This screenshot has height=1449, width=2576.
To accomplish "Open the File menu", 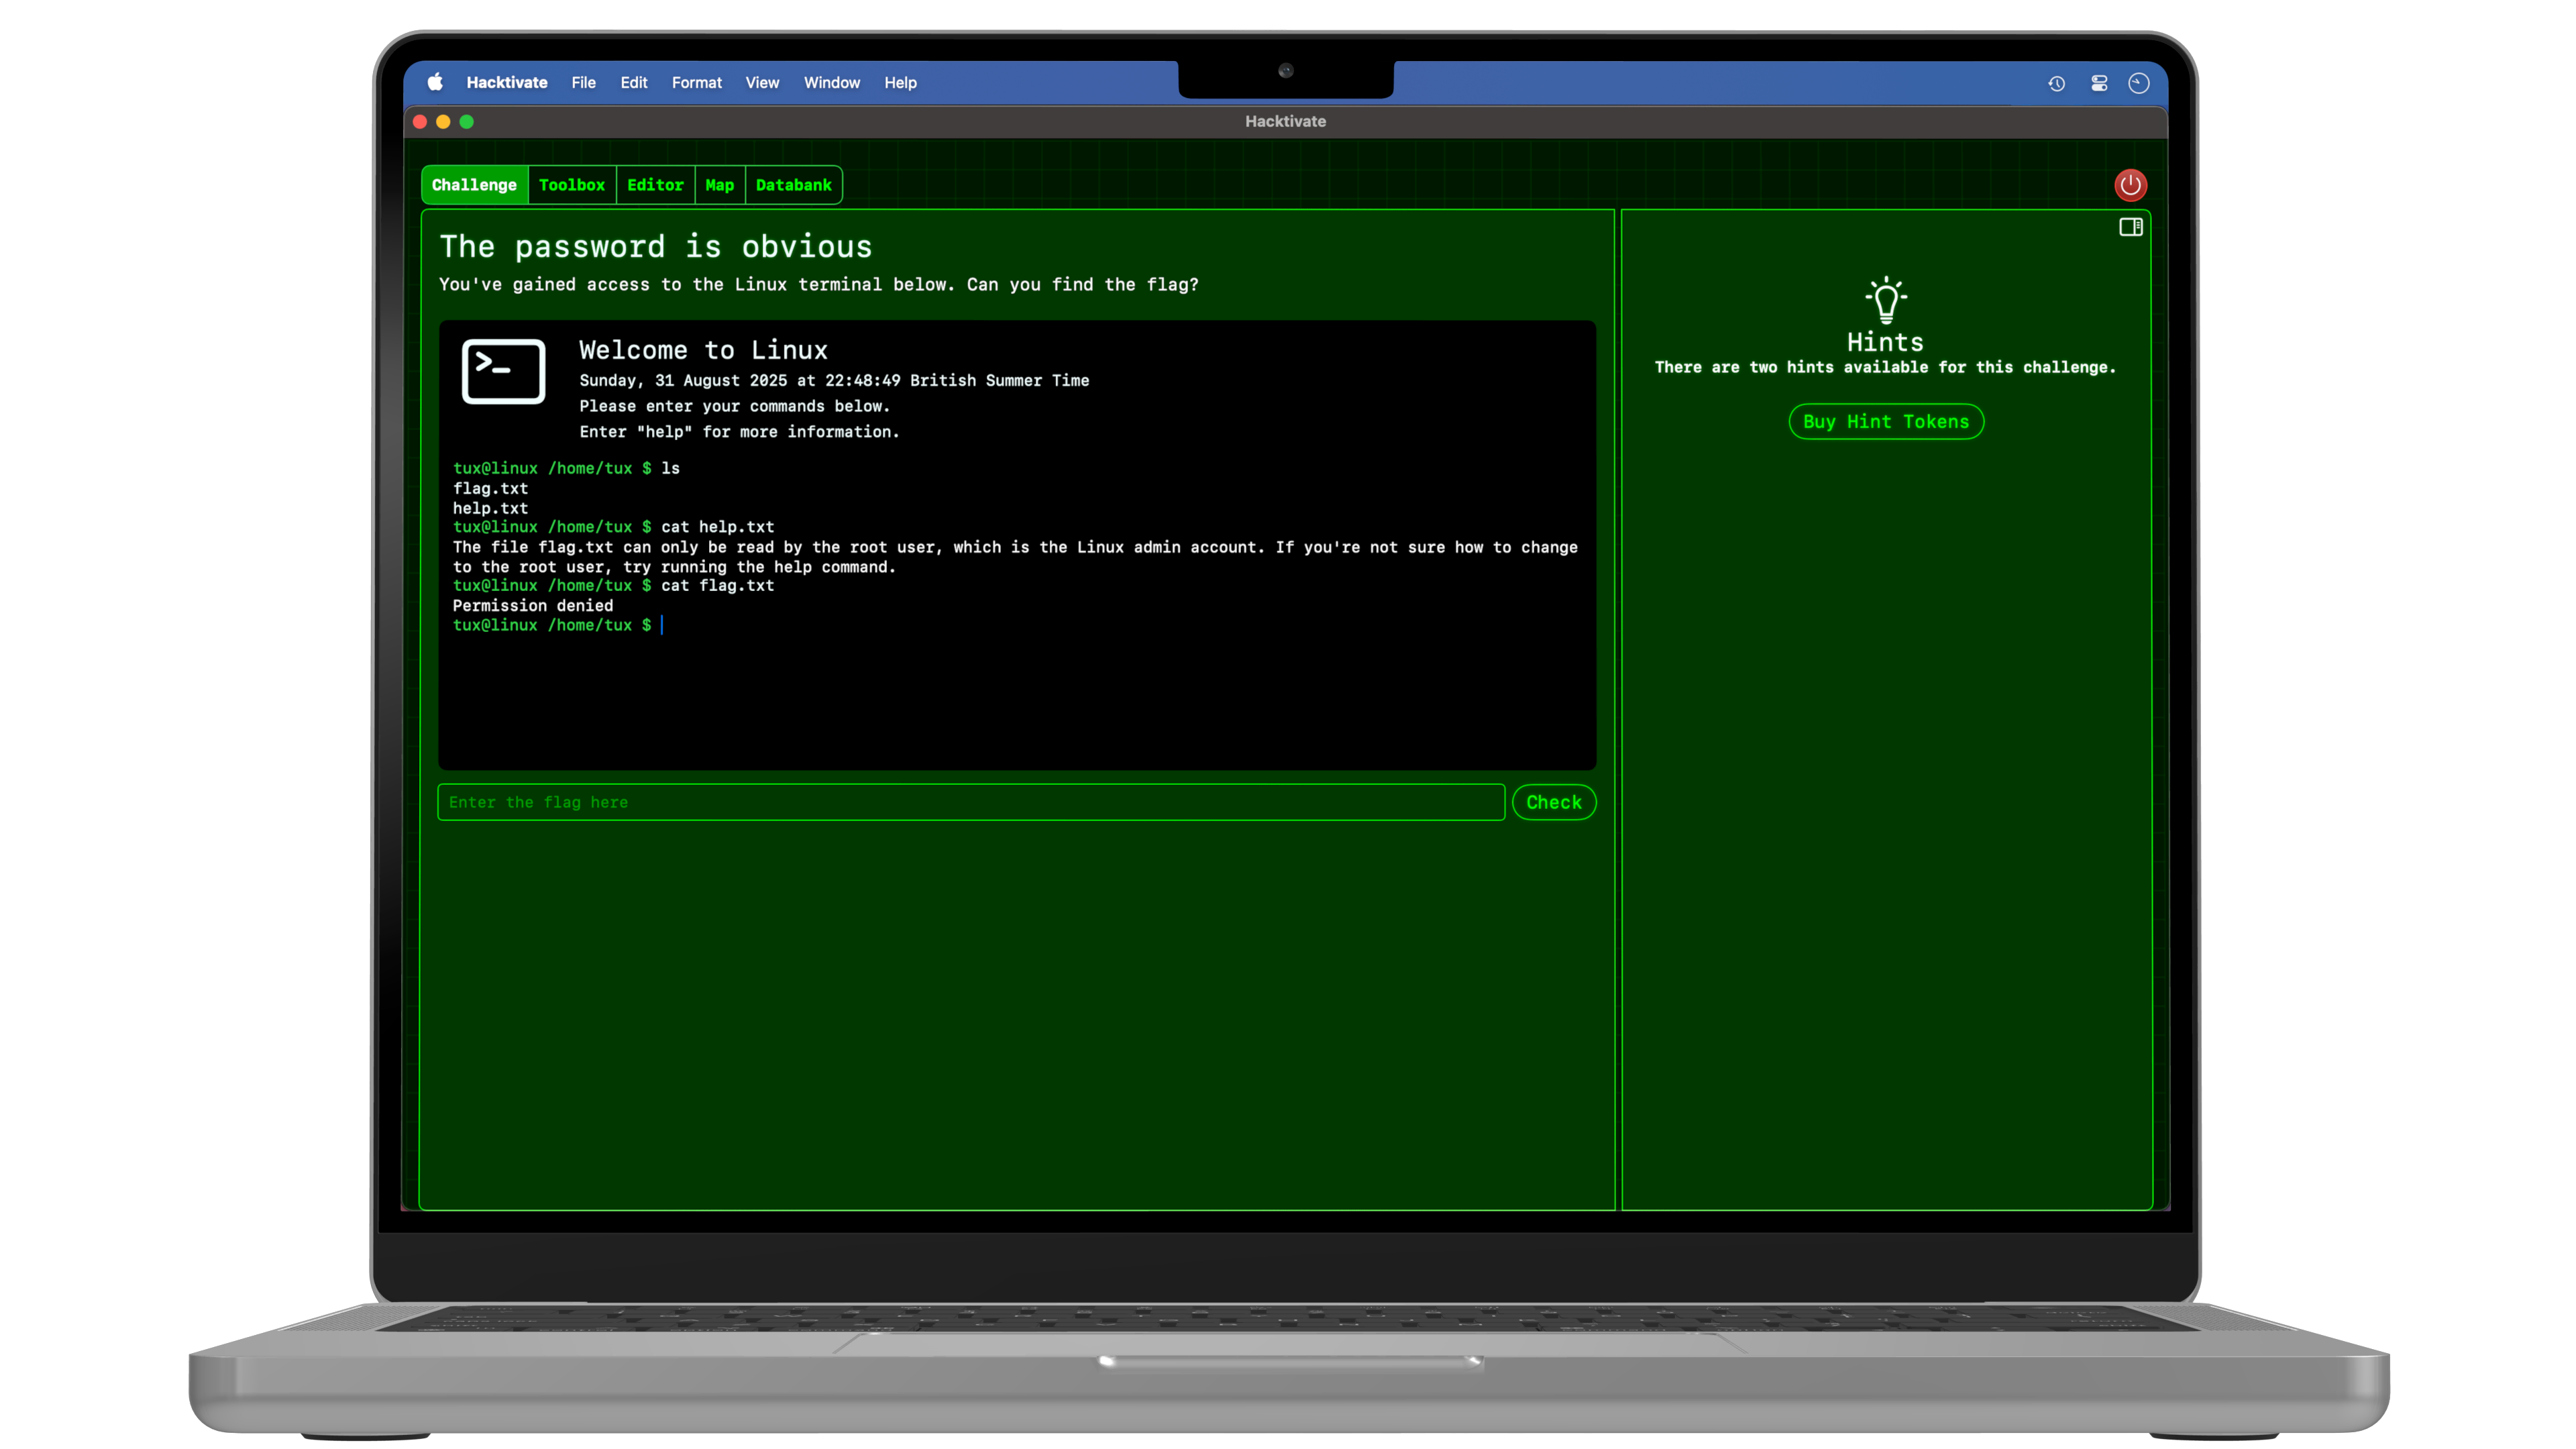I will [x=583, y=83].
